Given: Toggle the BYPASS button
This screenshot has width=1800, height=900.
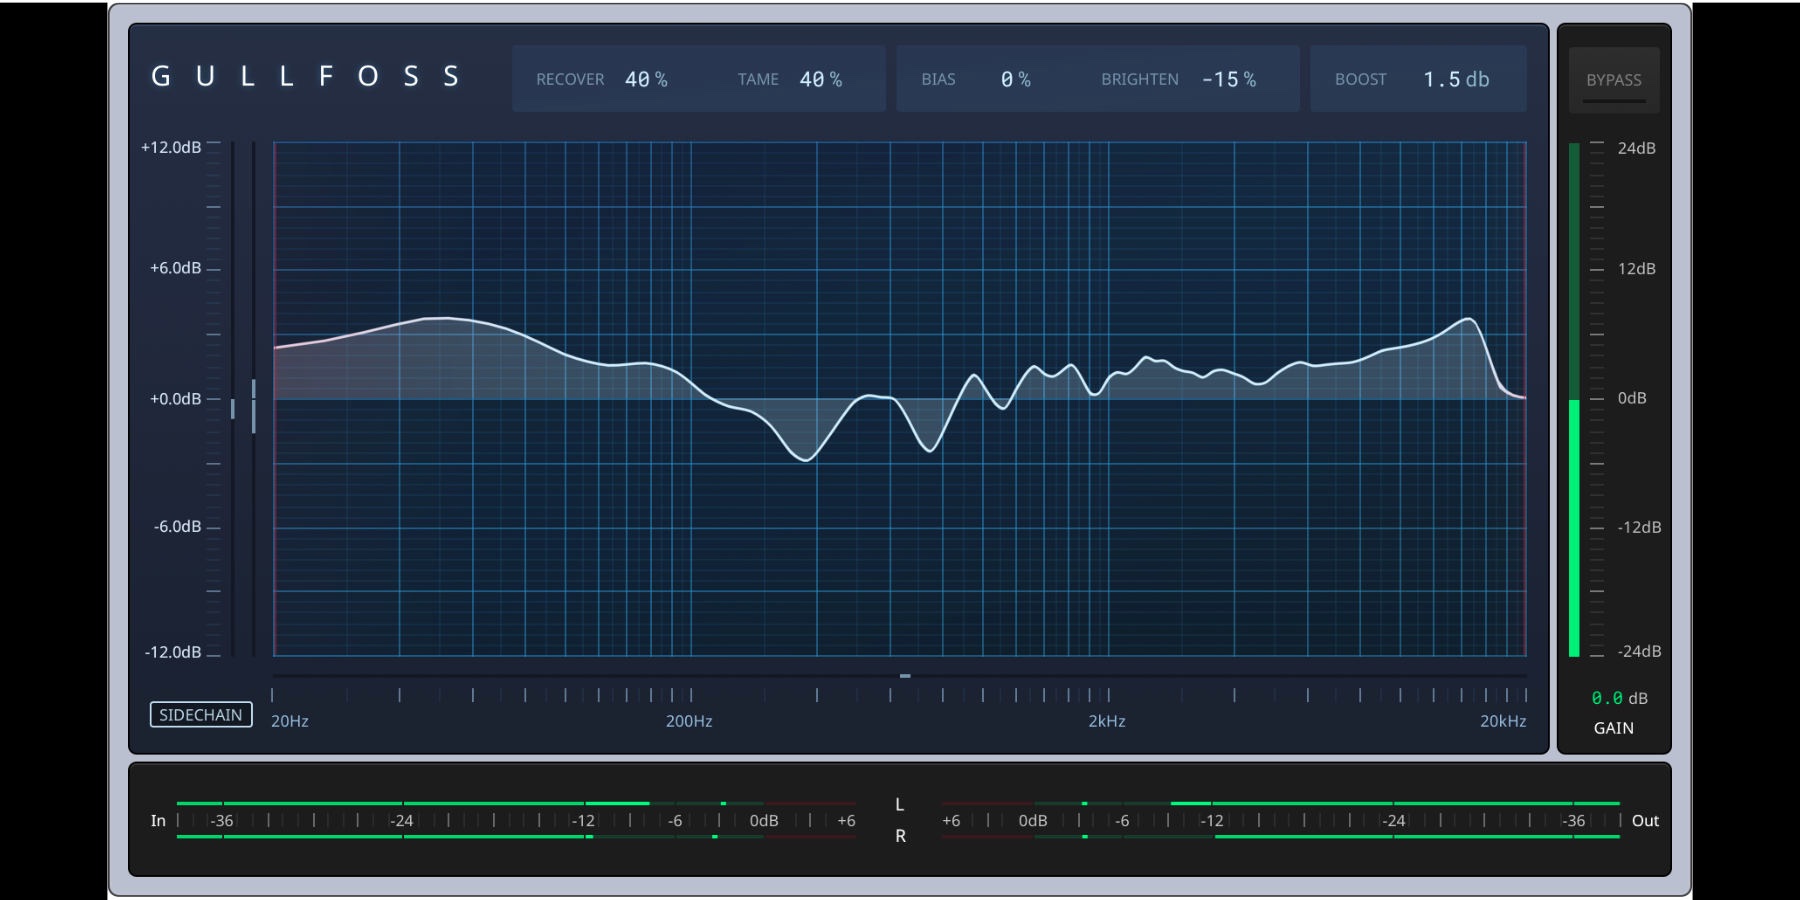Looking at the screenshot, I should pyautogui.click(x=1613, y=80).
